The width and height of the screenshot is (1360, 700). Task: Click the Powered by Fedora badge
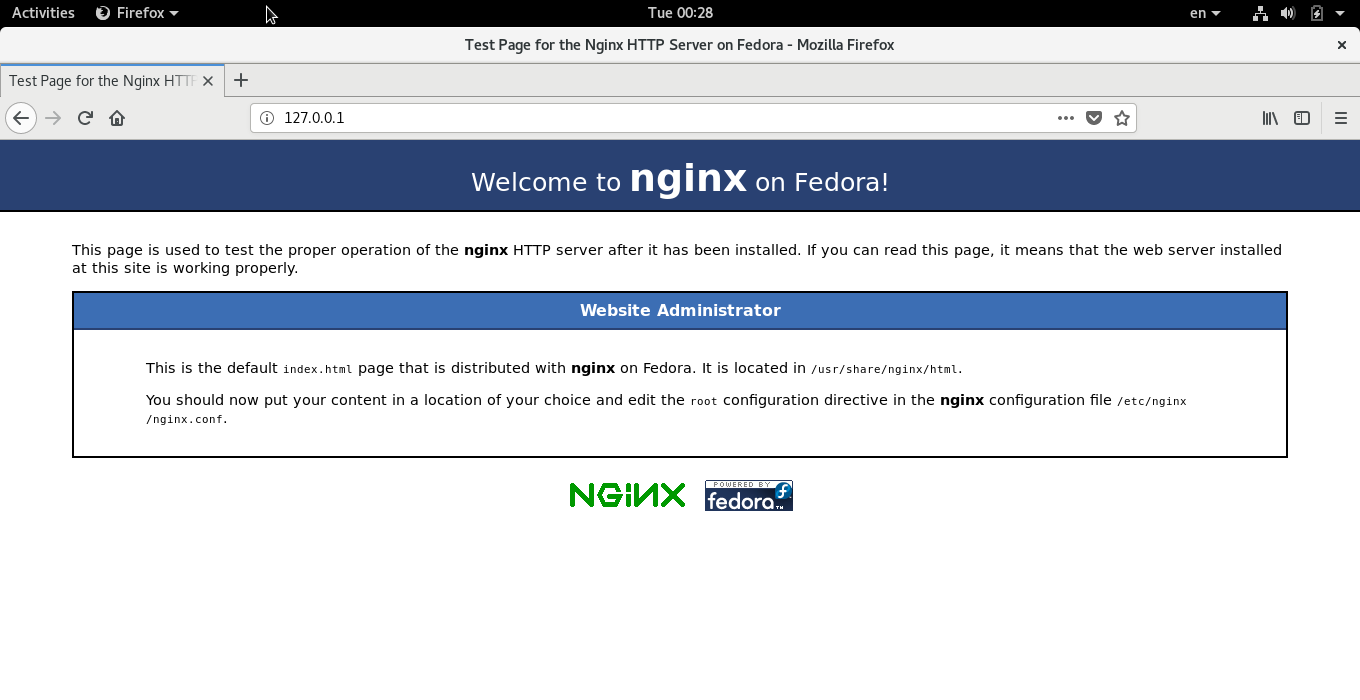(x=749, y=495)
